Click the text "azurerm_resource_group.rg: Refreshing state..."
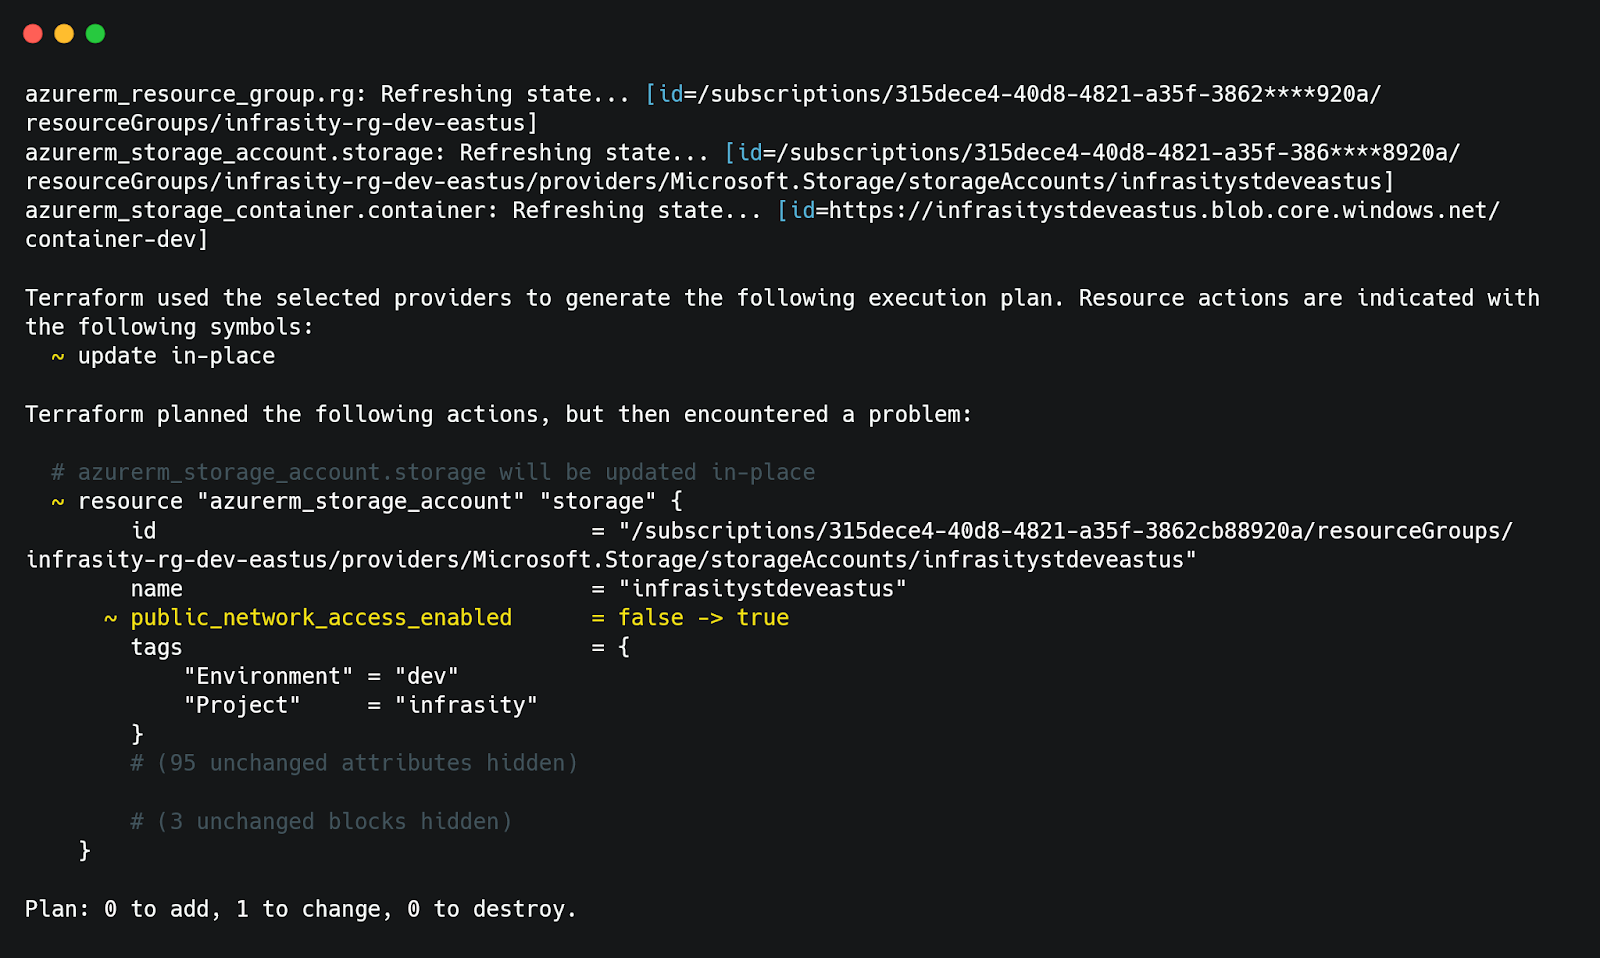Viewport: 1600px width, 958px height. coord(327,94)
